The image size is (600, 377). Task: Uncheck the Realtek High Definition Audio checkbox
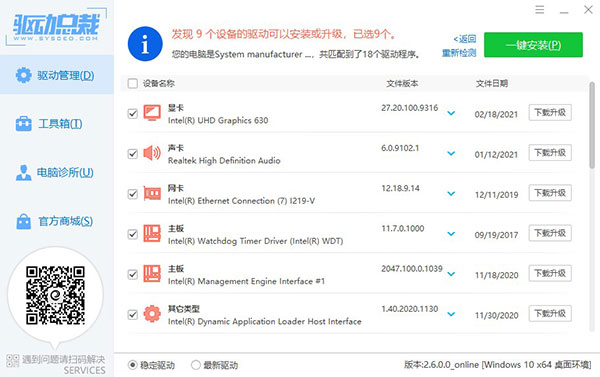(132, 154)
